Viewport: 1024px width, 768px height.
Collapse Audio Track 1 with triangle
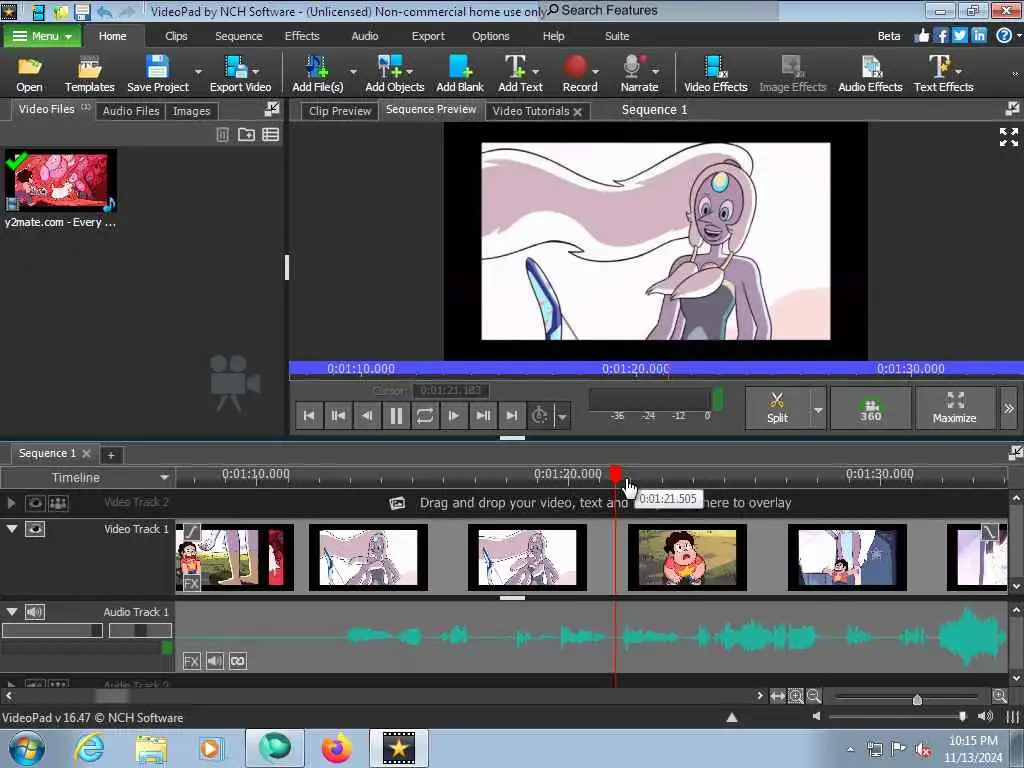[12, 611]
